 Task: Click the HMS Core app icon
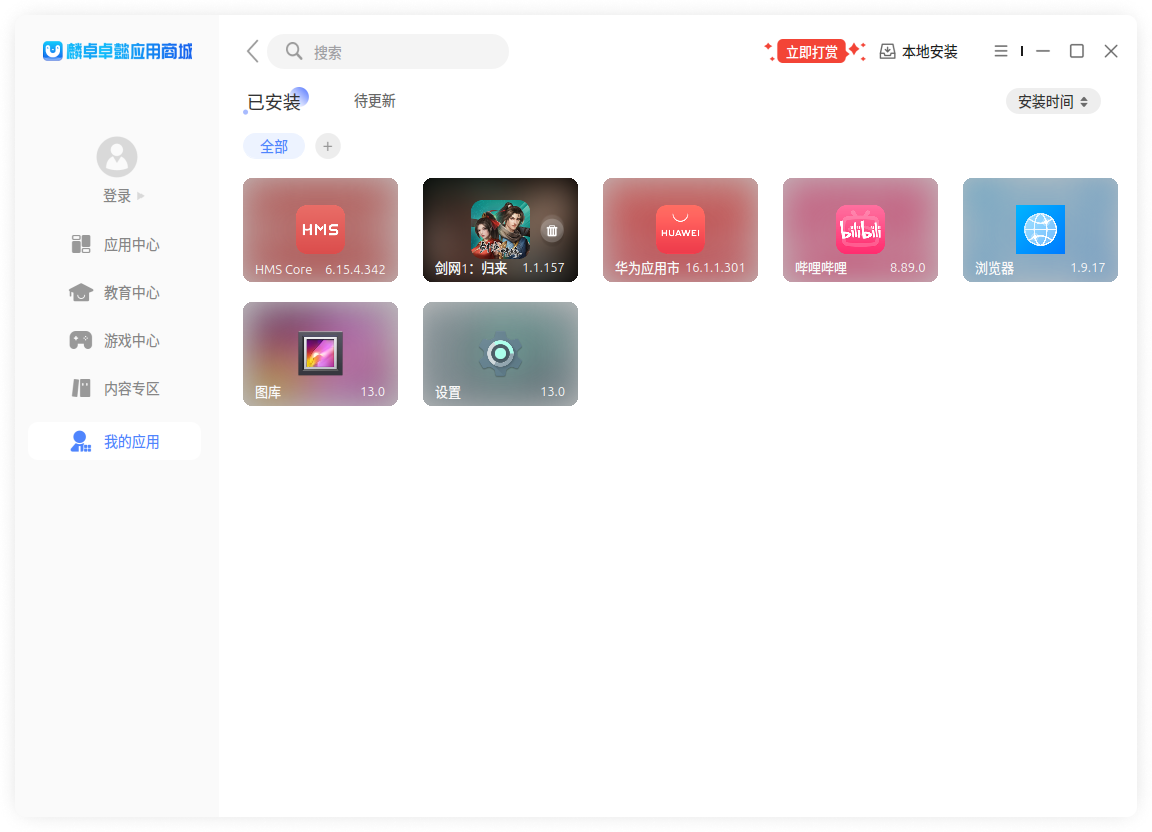click(320, 229)
